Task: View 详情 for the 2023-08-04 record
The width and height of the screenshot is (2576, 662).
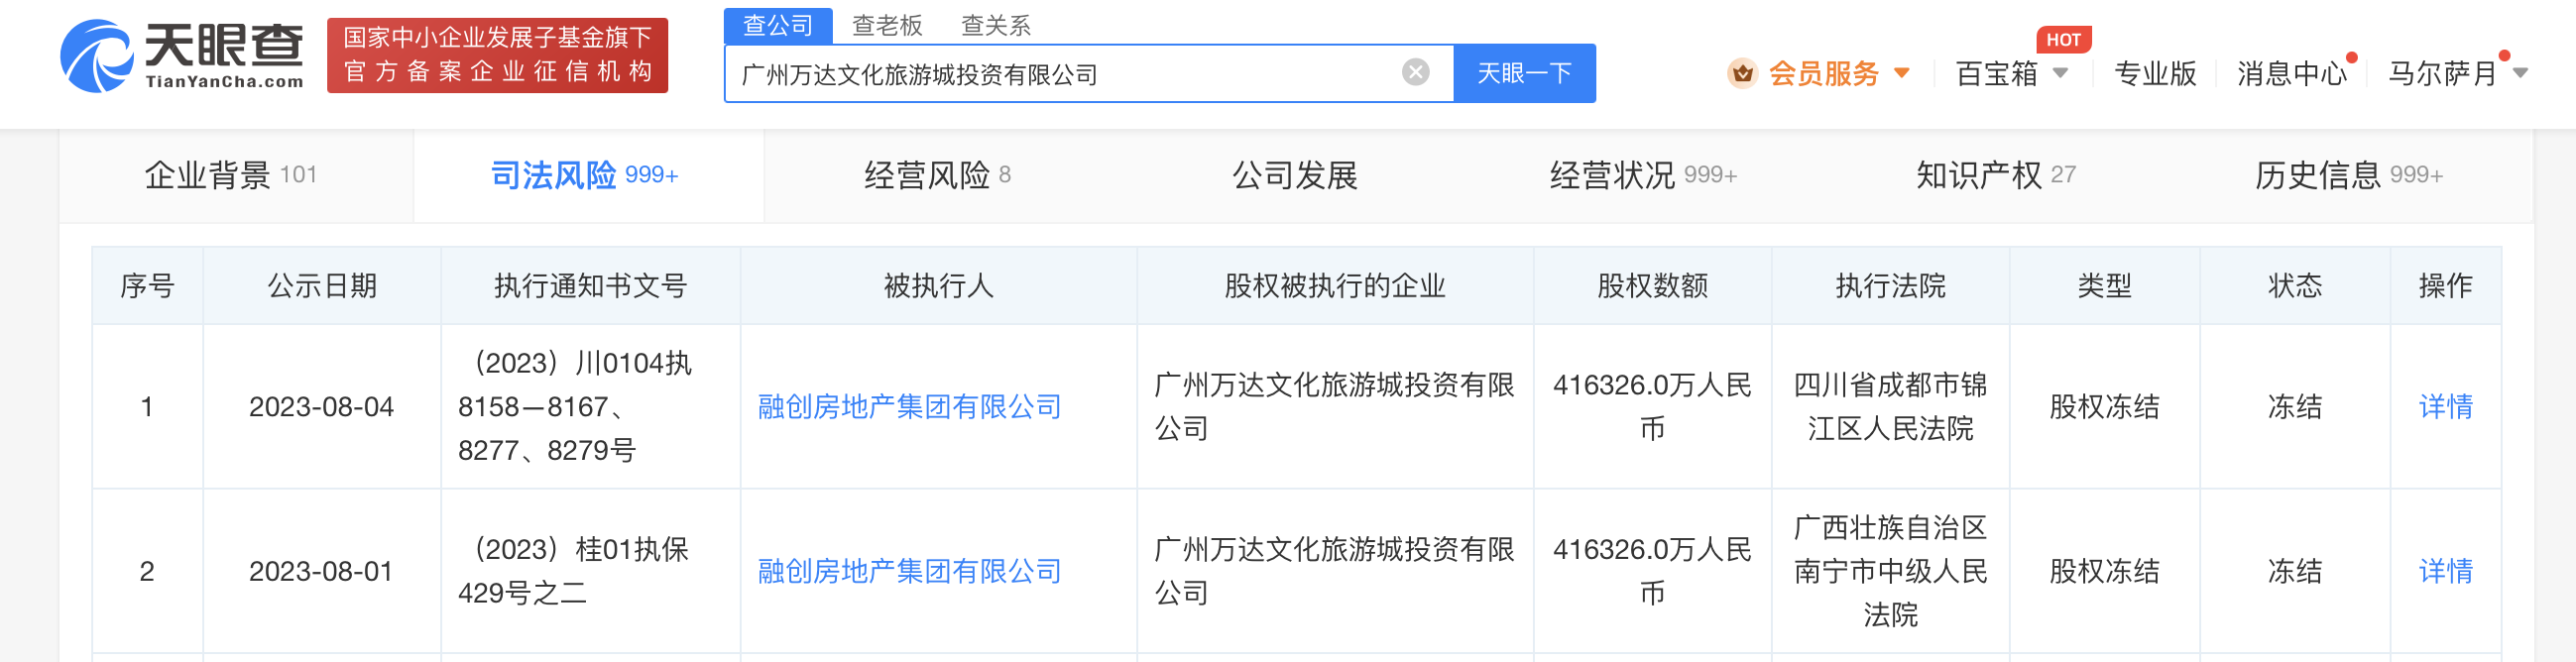Action: tap(2445, 407)
